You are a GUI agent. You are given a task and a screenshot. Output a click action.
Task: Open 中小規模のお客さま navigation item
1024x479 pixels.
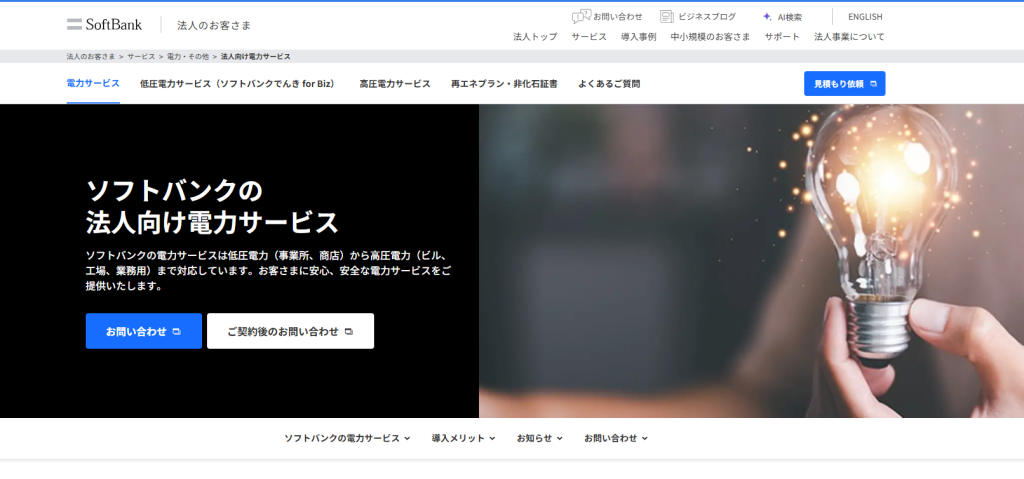[711, 37]
